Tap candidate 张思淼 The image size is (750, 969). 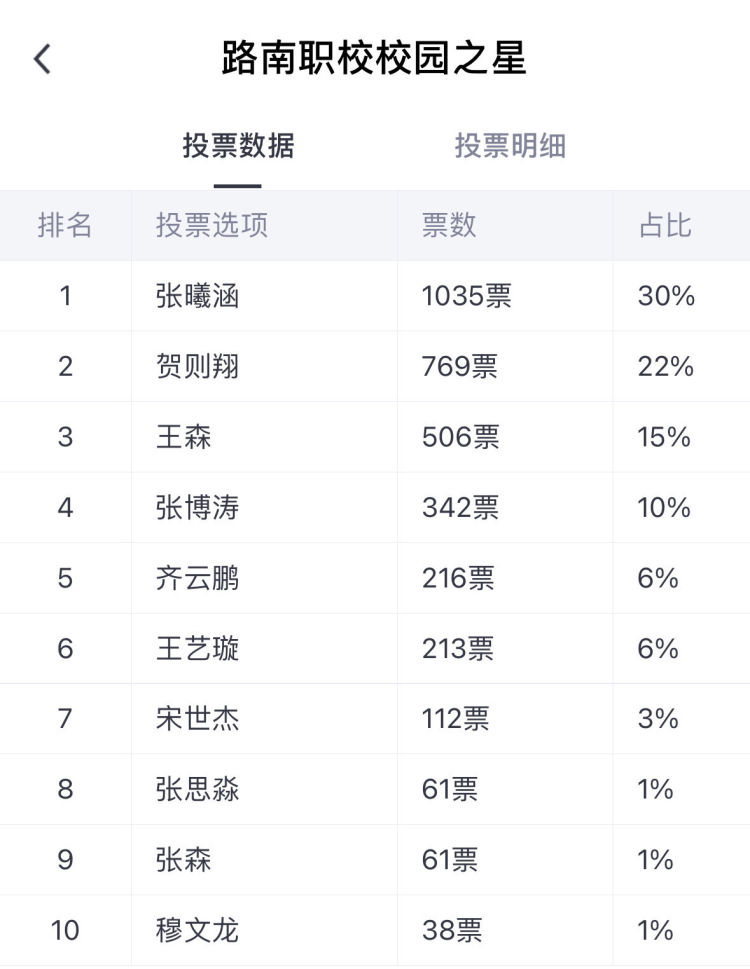click(198, 790)
